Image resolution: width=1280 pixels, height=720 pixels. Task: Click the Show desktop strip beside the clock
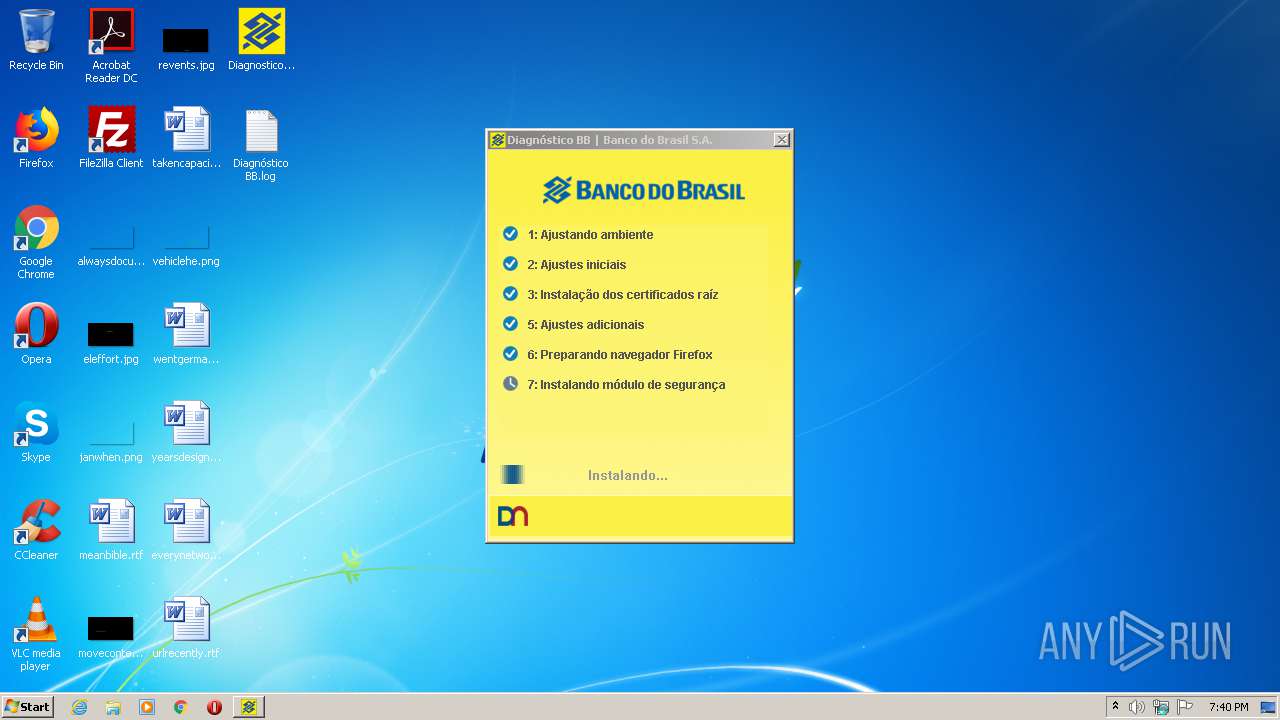click(1269, 707)
